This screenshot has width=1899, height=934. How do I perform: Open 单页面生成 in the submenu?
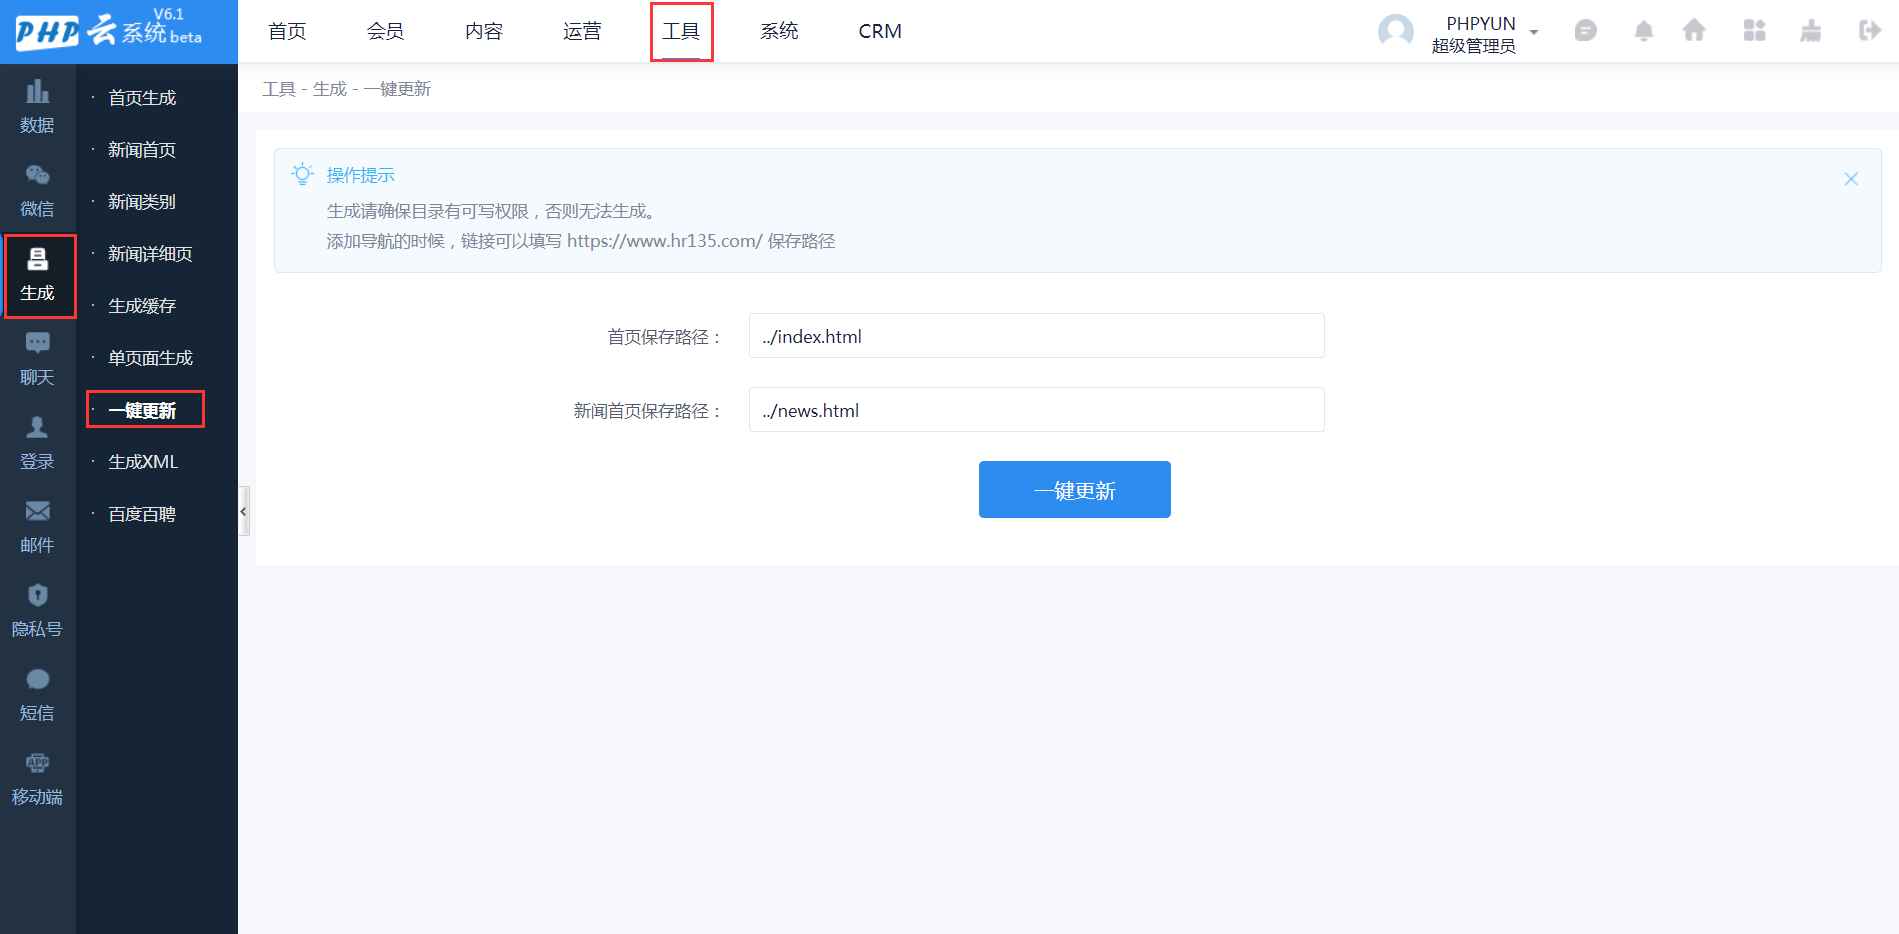150,358
